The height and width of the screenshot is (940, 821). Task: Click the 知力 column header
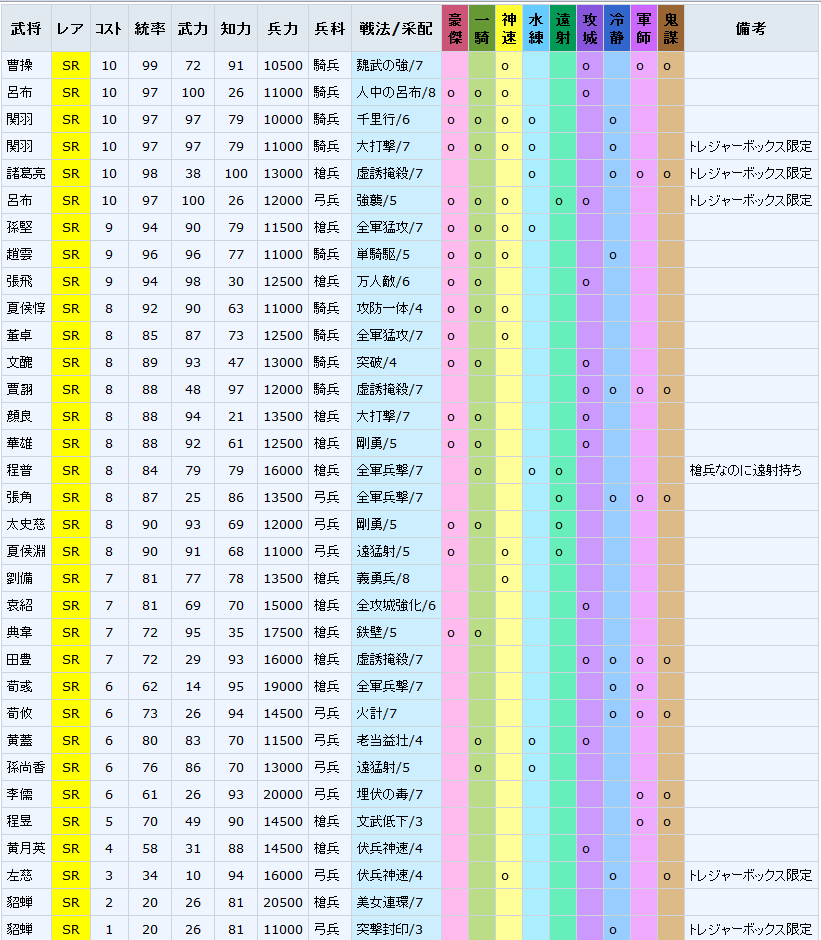tap(236, 28)
